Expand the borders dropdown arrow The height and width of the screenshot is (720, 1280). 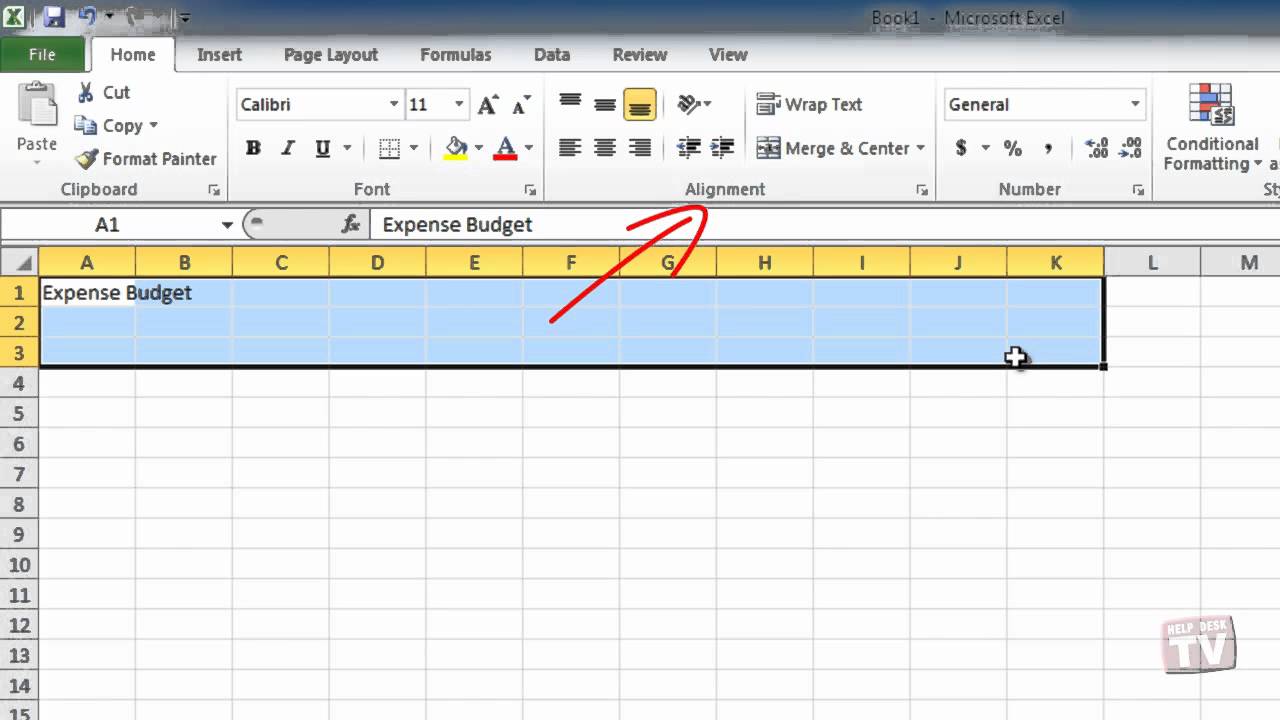point(414,148)
